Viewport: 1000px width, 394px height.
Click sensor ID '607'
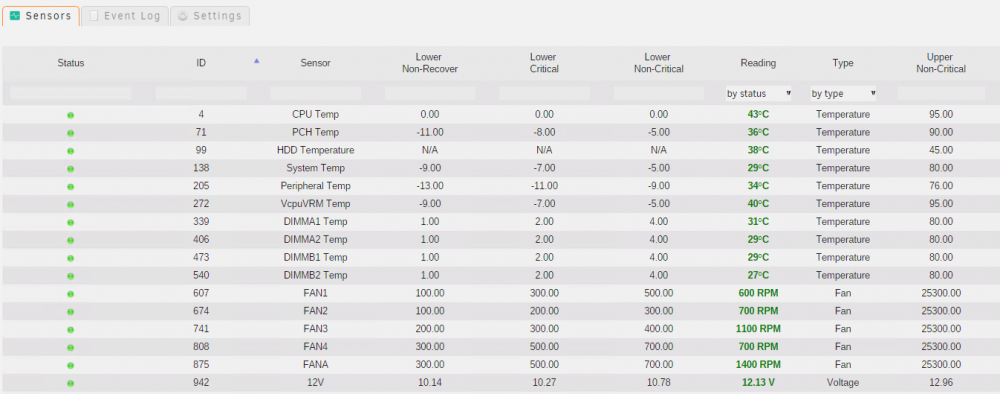click(x=201, y=293)
